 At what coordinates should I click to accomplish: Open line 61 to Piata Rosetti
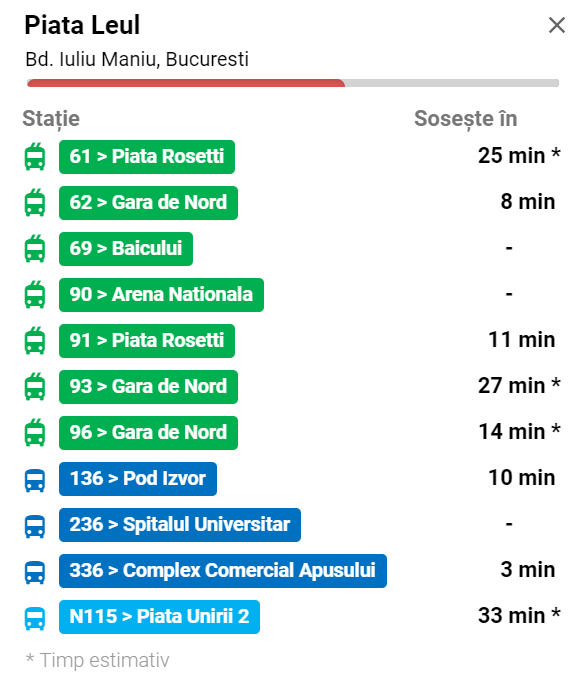pos(147,157)
